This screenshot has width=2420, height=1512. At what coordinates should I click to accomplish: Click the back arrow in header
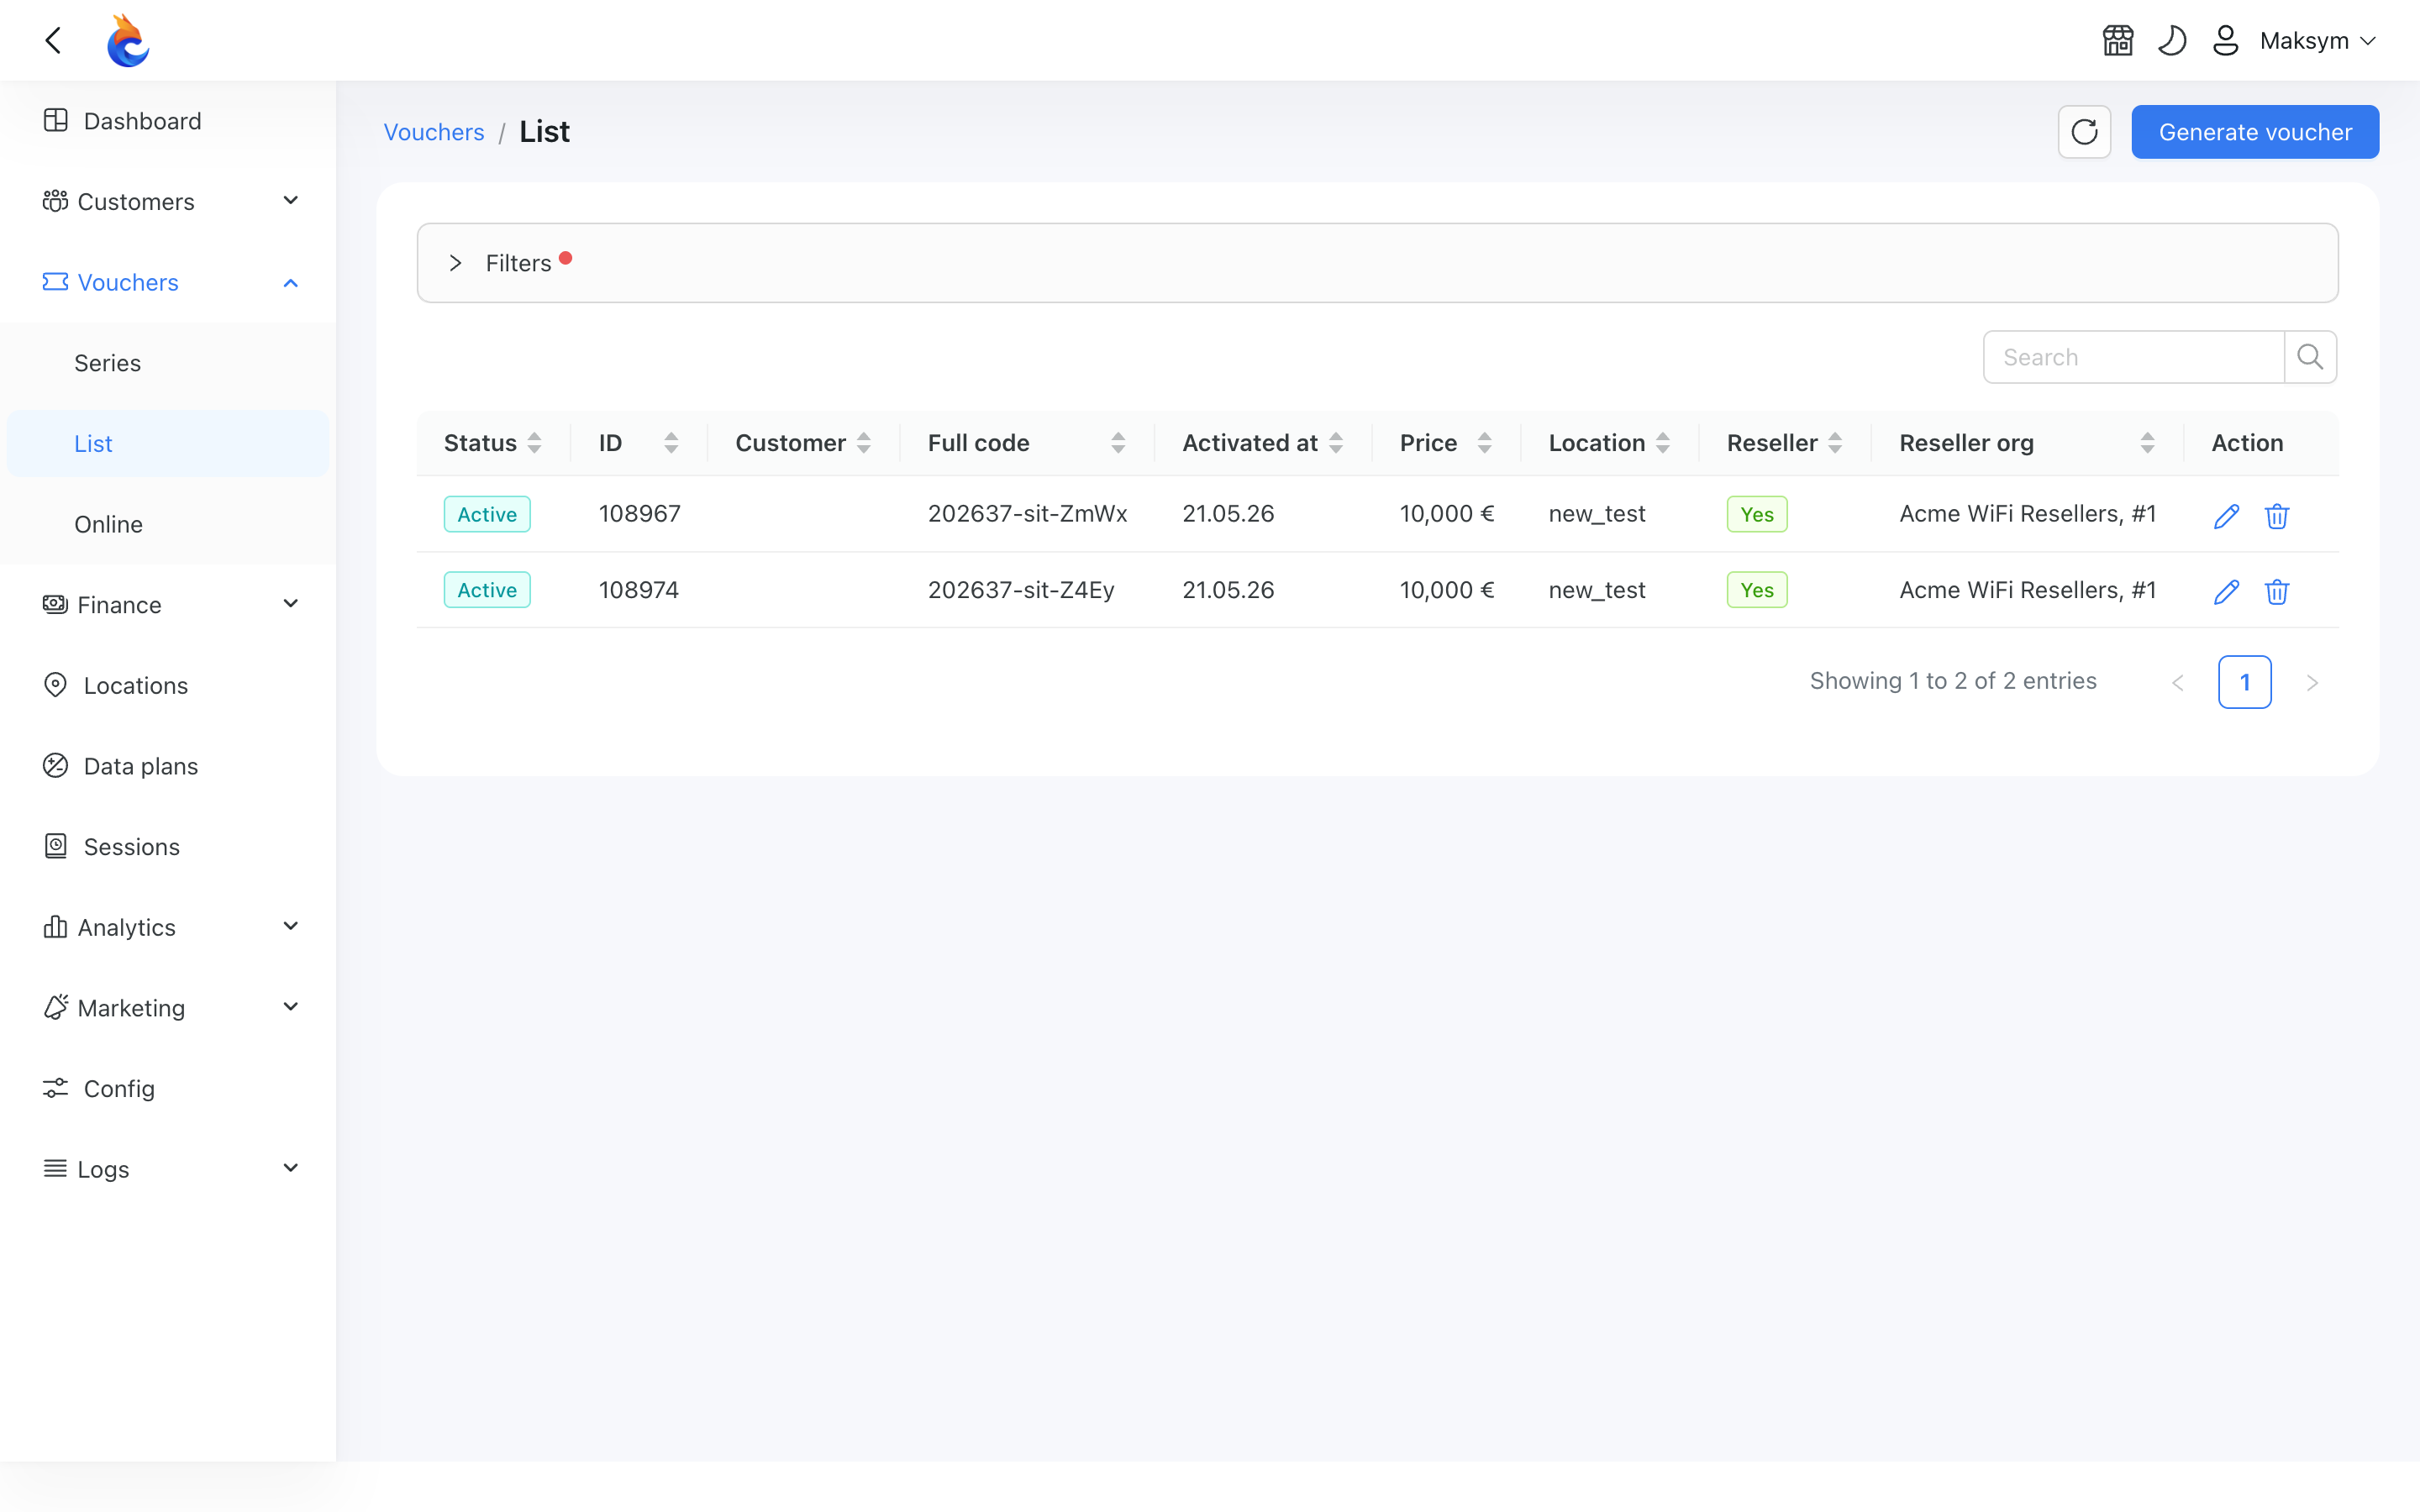click(54, 40)
